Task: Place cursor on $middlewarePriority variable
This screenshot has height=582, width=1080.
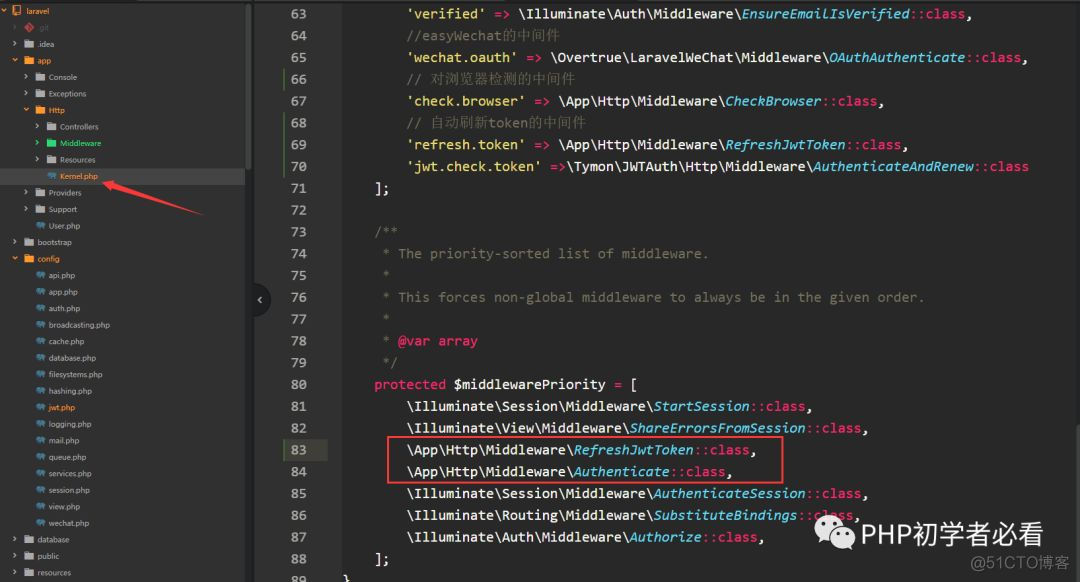Action: pos(529,384)
